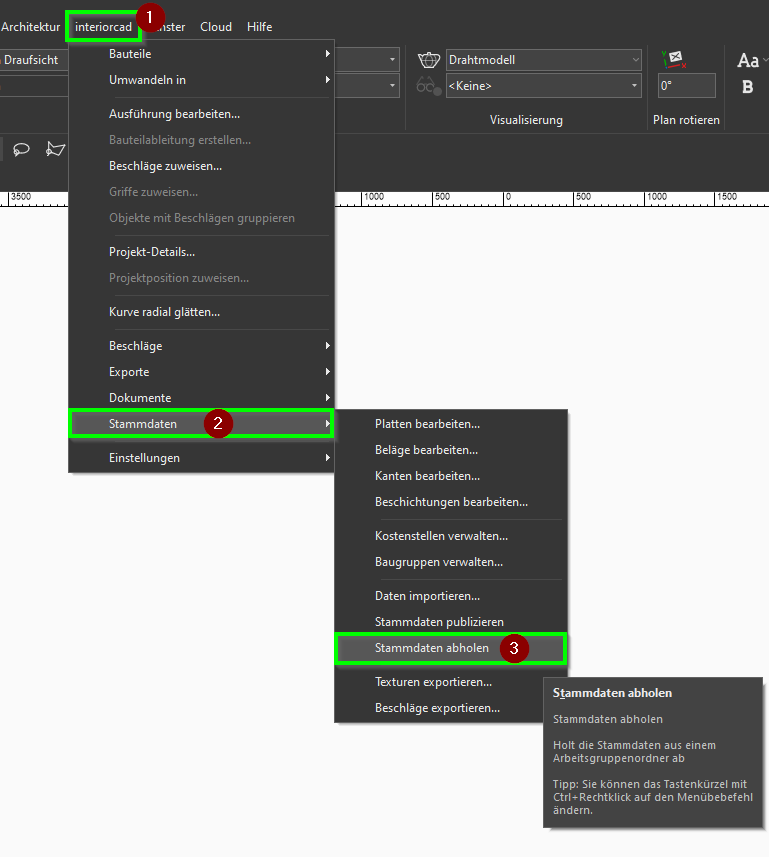Open Projekt-Details dialog
This screenshot has height=857, width=769.
(x=201, y=252)
